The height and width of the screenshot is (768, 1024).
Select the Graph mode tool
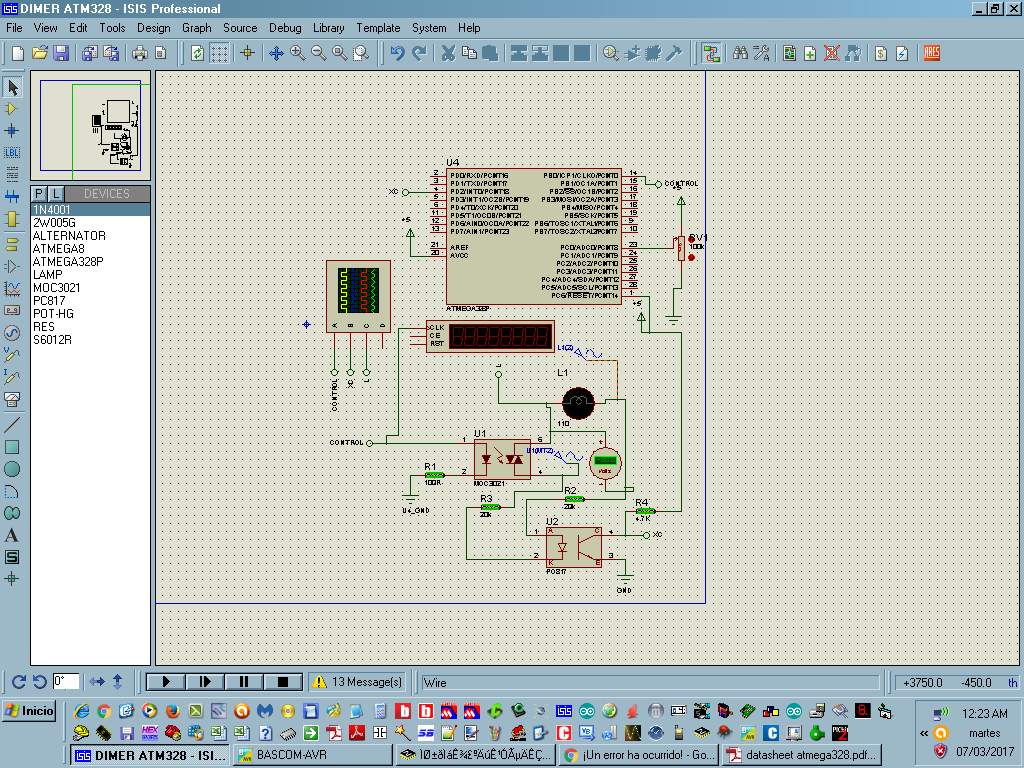pos(12,288)
